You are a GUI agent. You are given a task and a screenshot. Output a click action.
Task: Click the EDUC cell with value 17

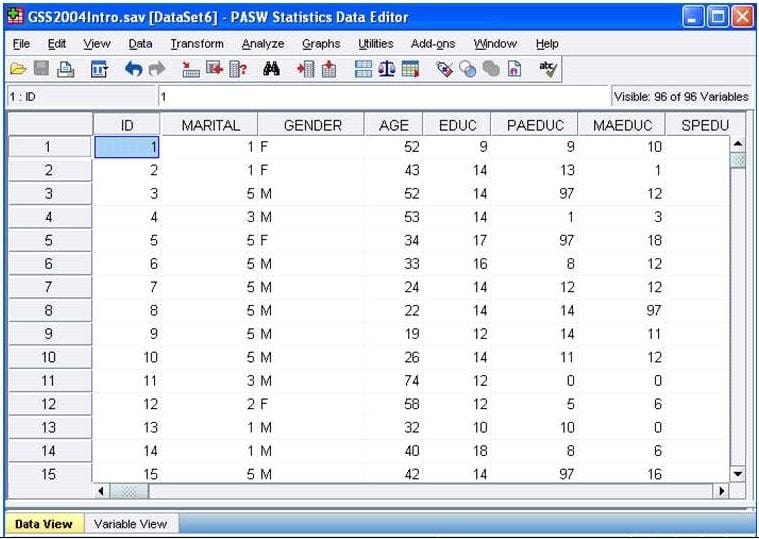pyautogui.click(x=457, y=240)
